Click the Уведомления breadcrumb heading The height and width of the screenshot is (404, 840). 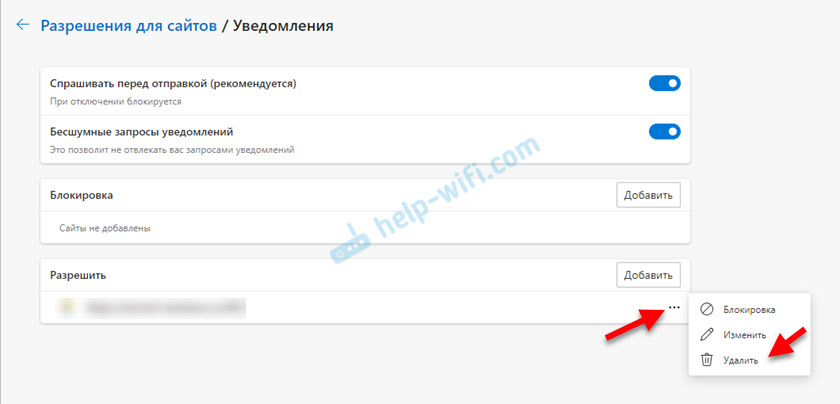click(x=283, y=25)
